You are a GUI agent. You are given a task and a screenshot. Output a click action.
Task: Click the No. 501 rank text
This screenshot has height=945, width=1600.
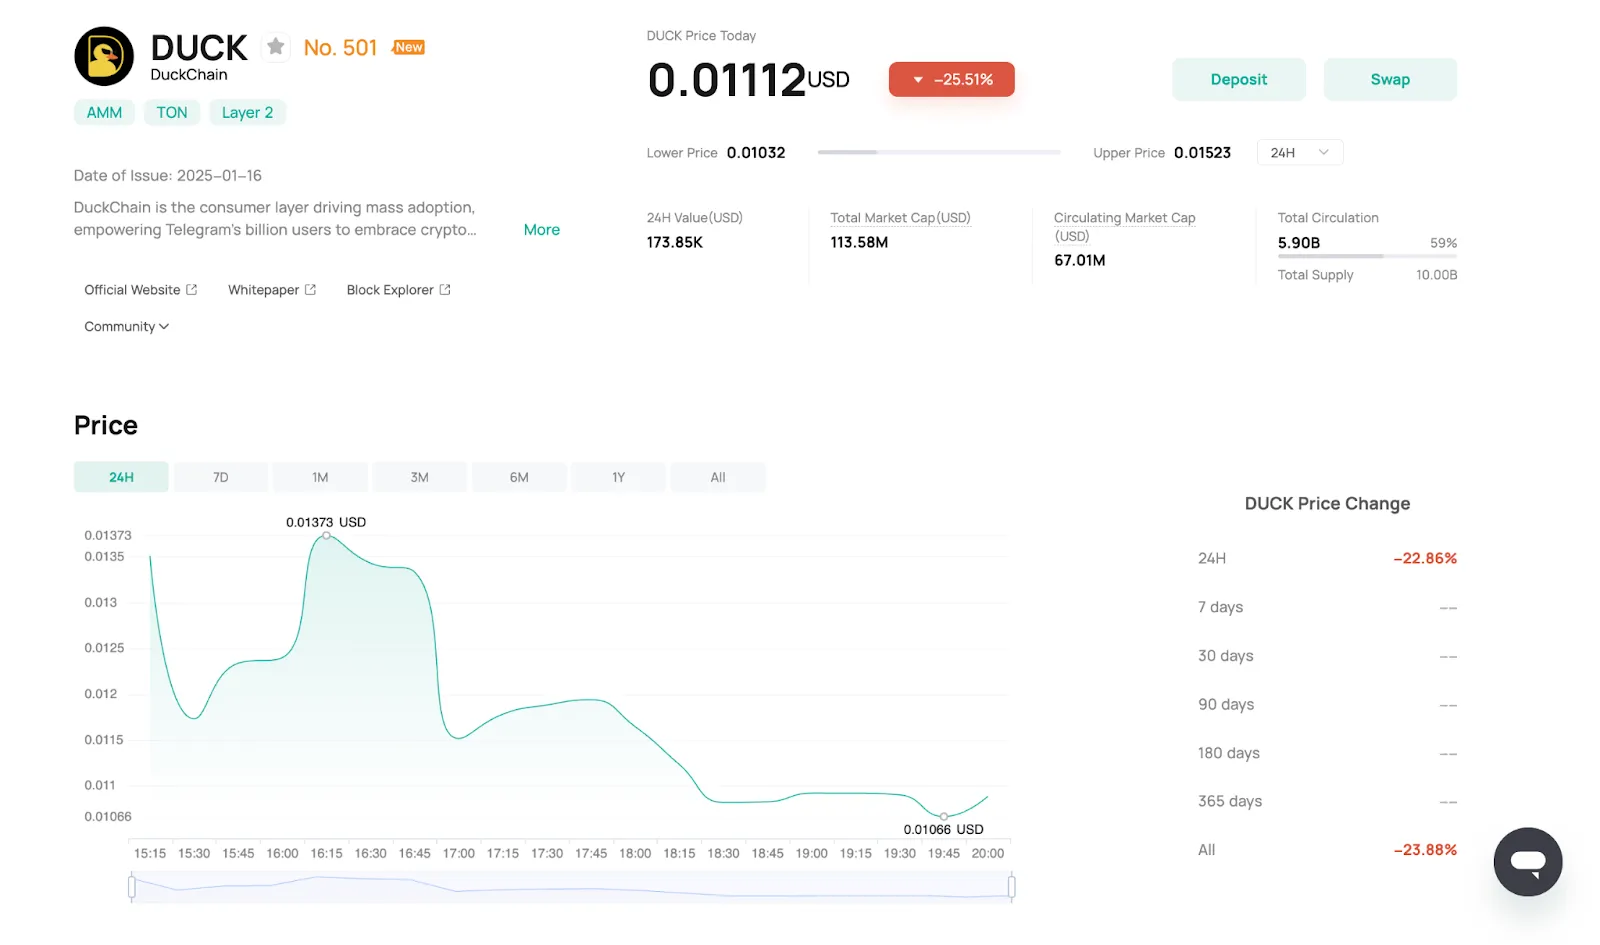point(340,48)
